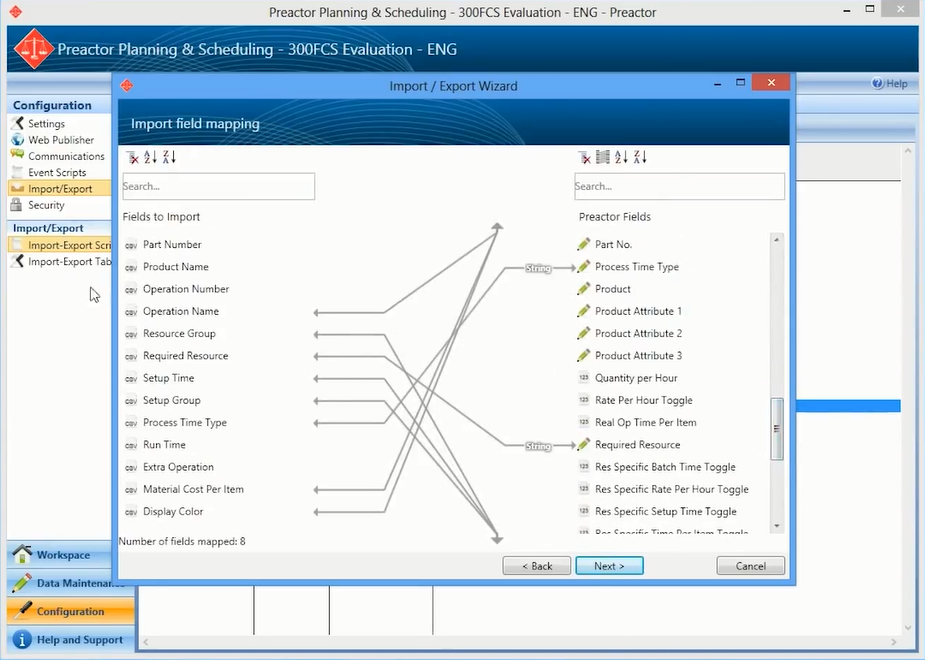Image resolution: width=925 pixels, height=660 pixels.
Task: Select Setup Time in Fields to Import
Action: [168, 378]
